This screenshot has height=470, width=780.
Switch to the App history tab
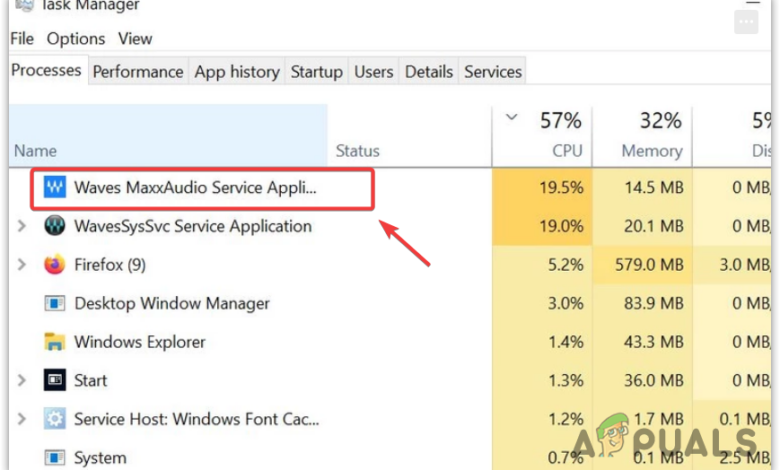tap(237, 72)
